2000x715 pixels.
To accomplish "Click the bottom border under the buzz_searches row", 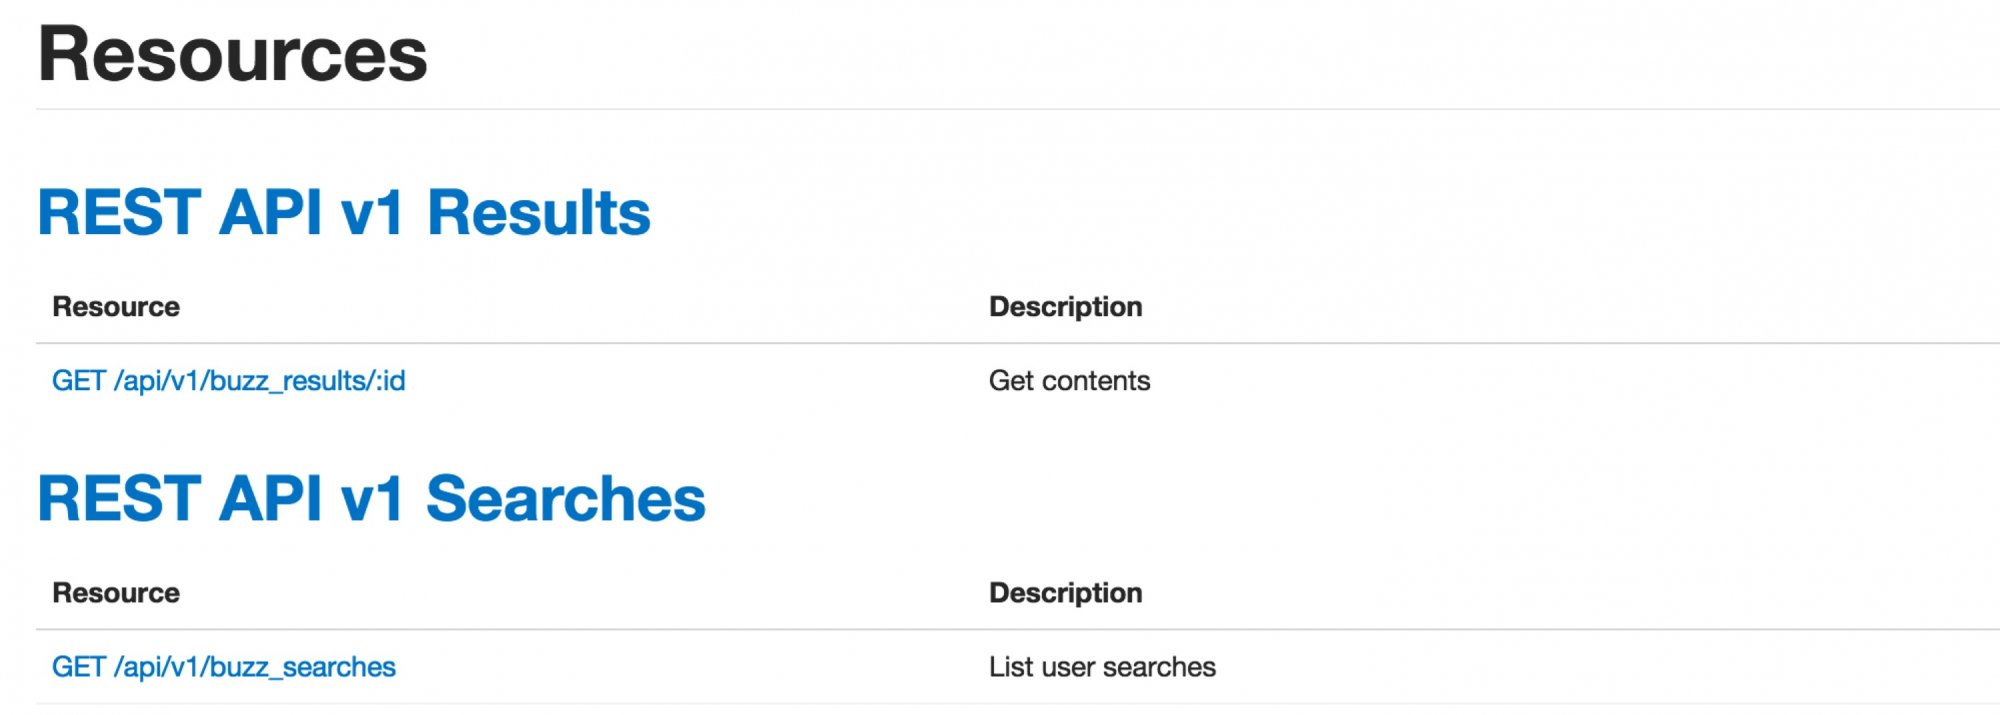I will point(1000,704).
